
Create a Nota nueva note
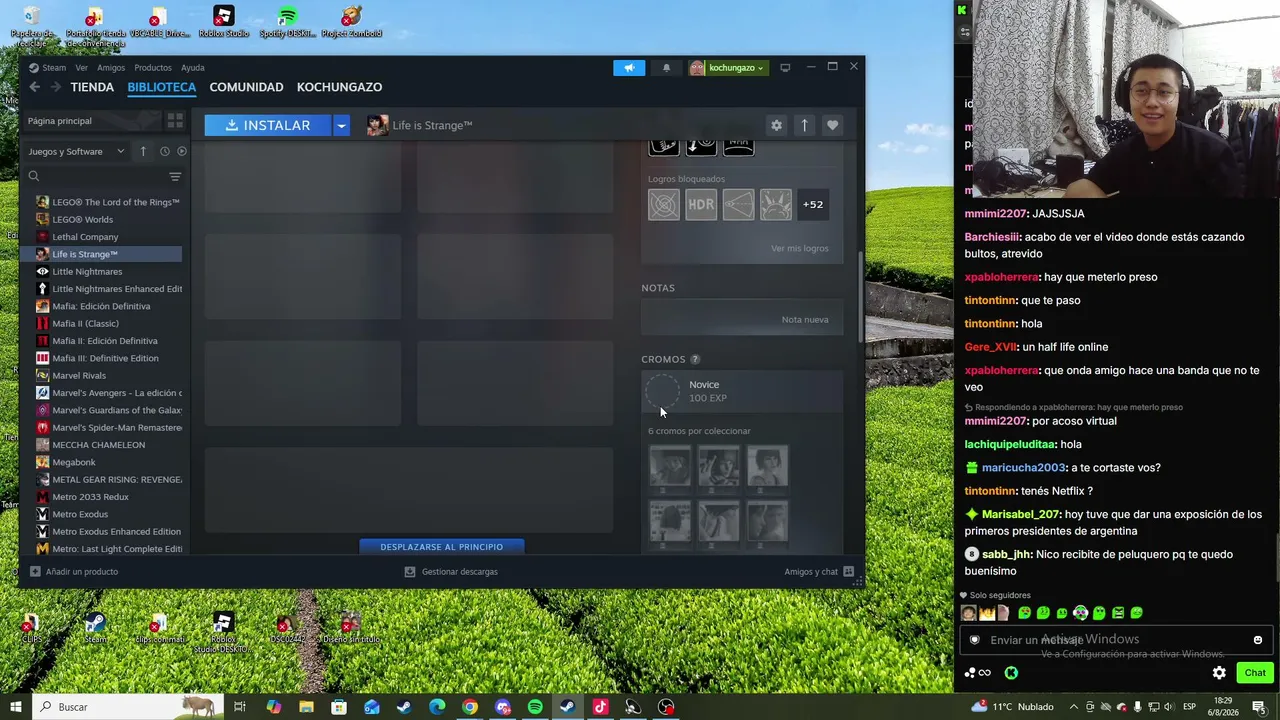click(805, 320)
